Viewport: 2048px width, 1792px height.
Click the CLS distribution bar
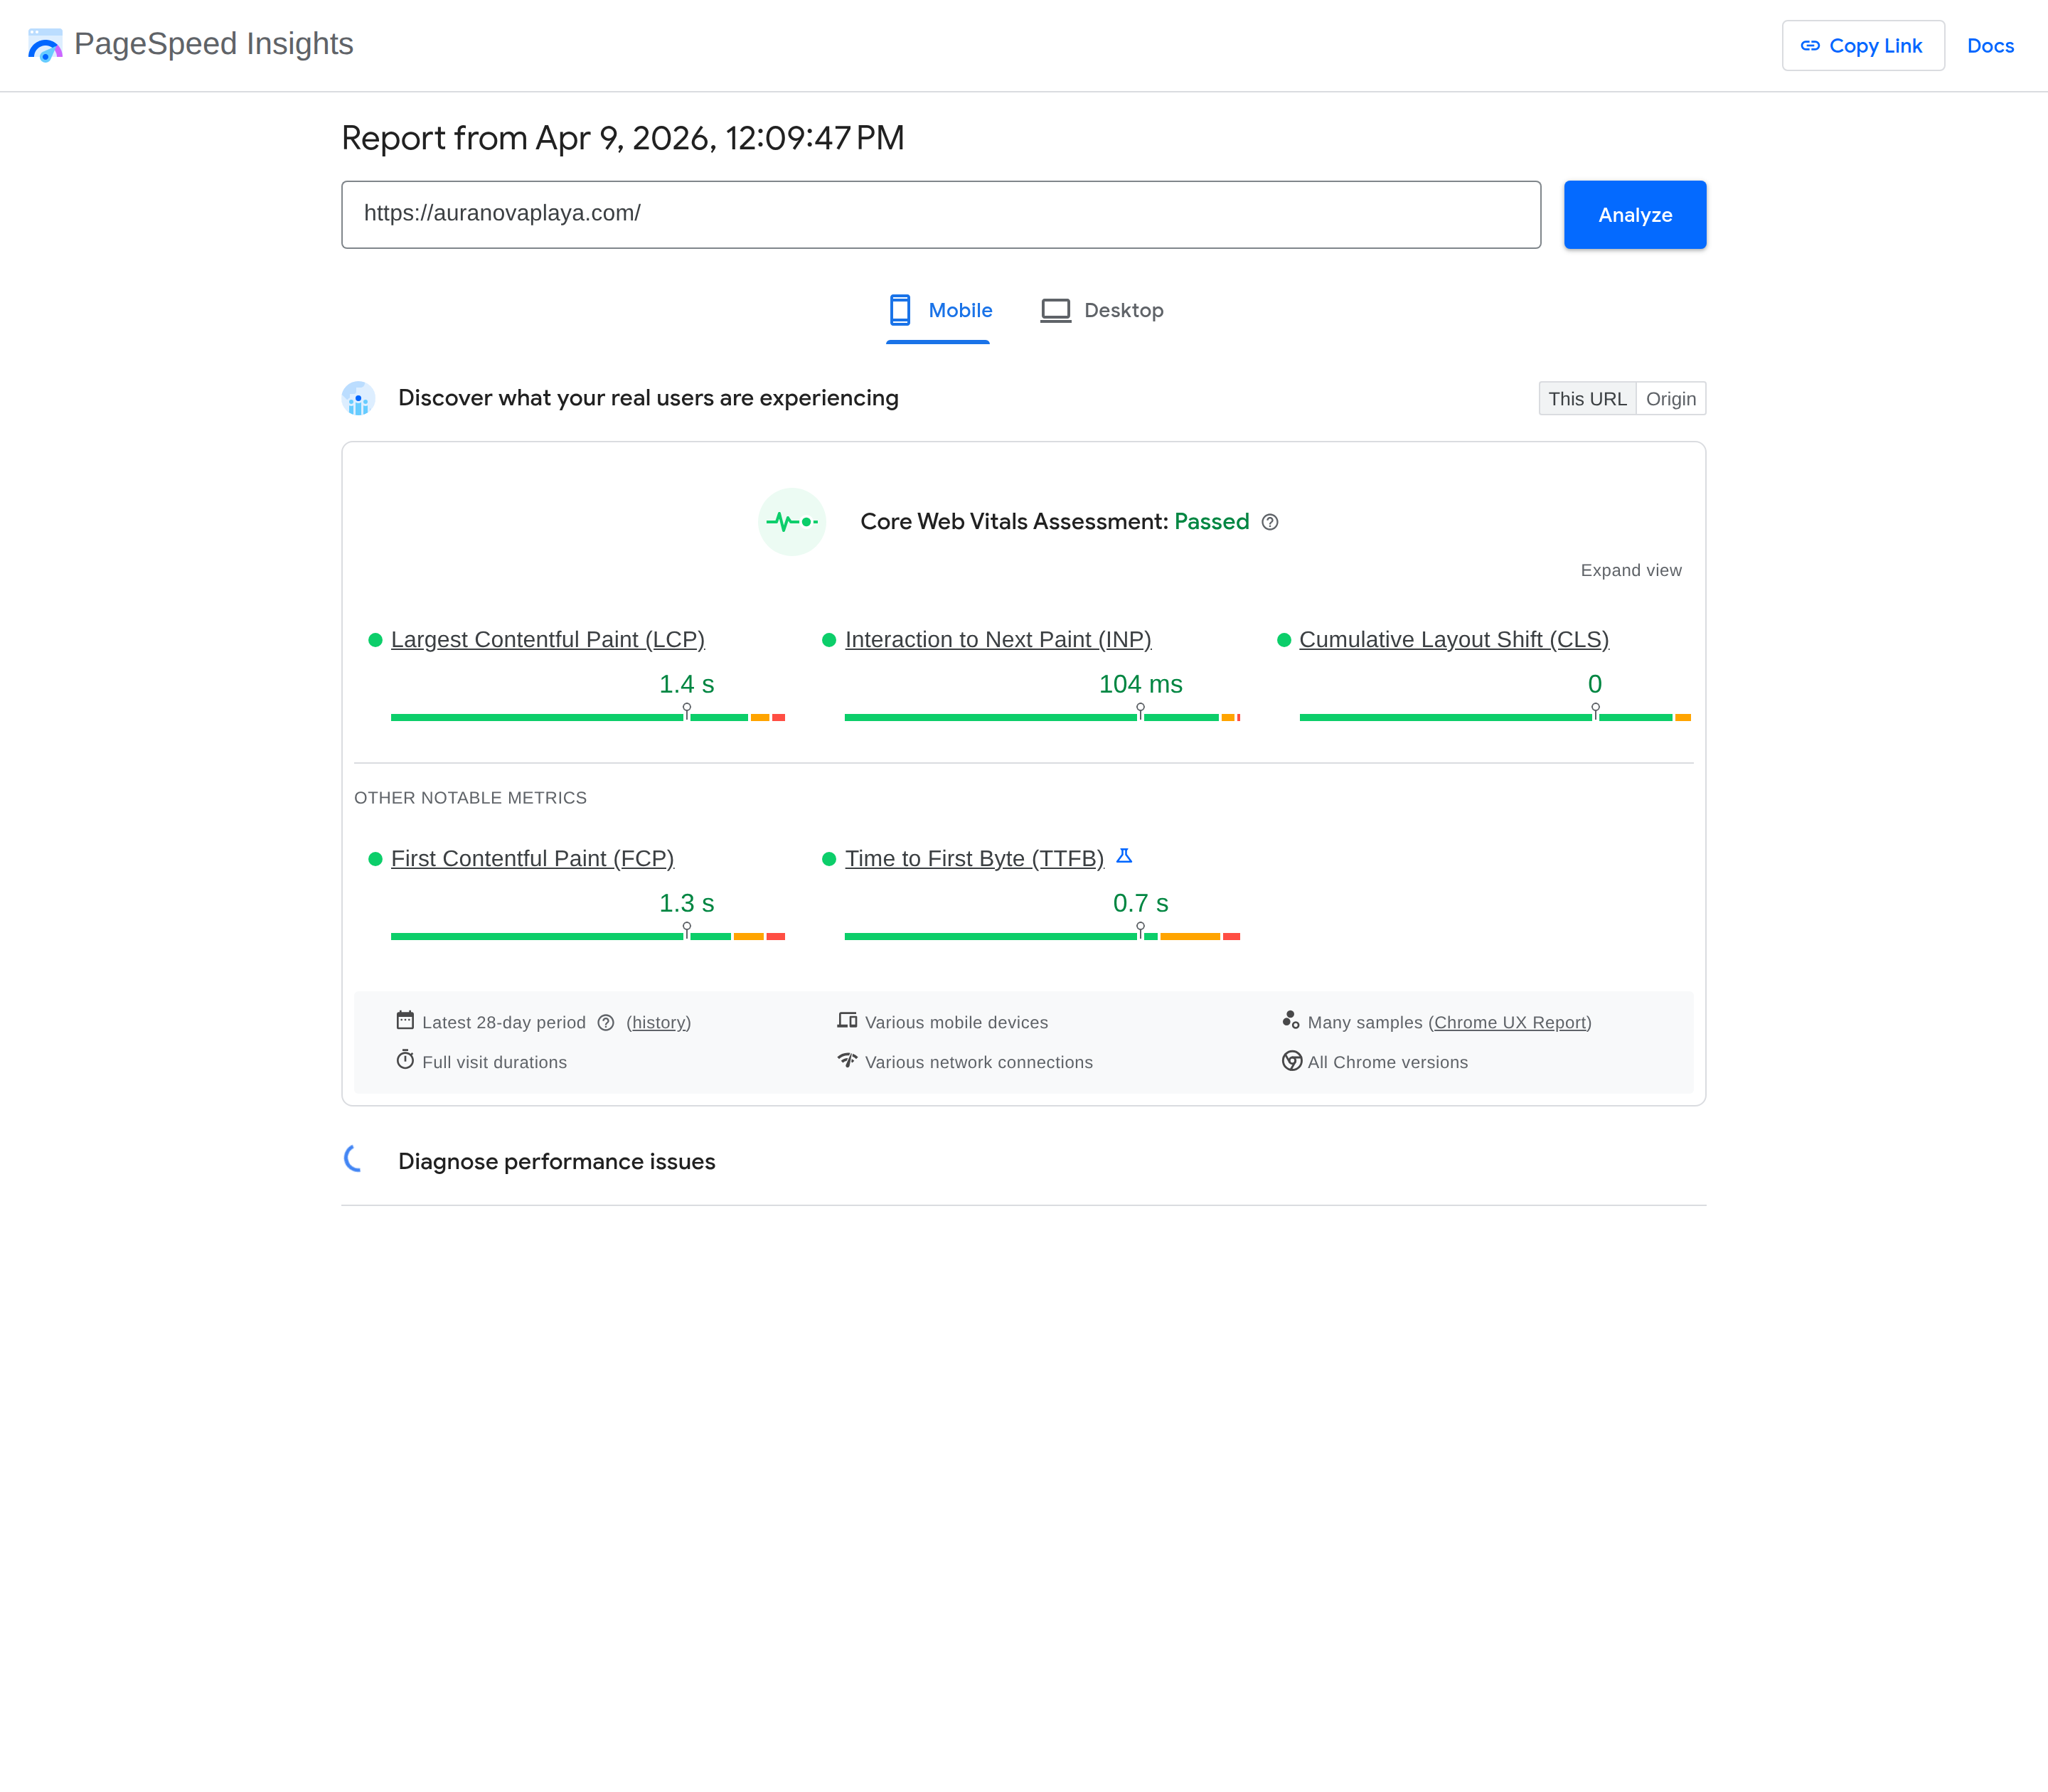click(x=1495, y=717)
